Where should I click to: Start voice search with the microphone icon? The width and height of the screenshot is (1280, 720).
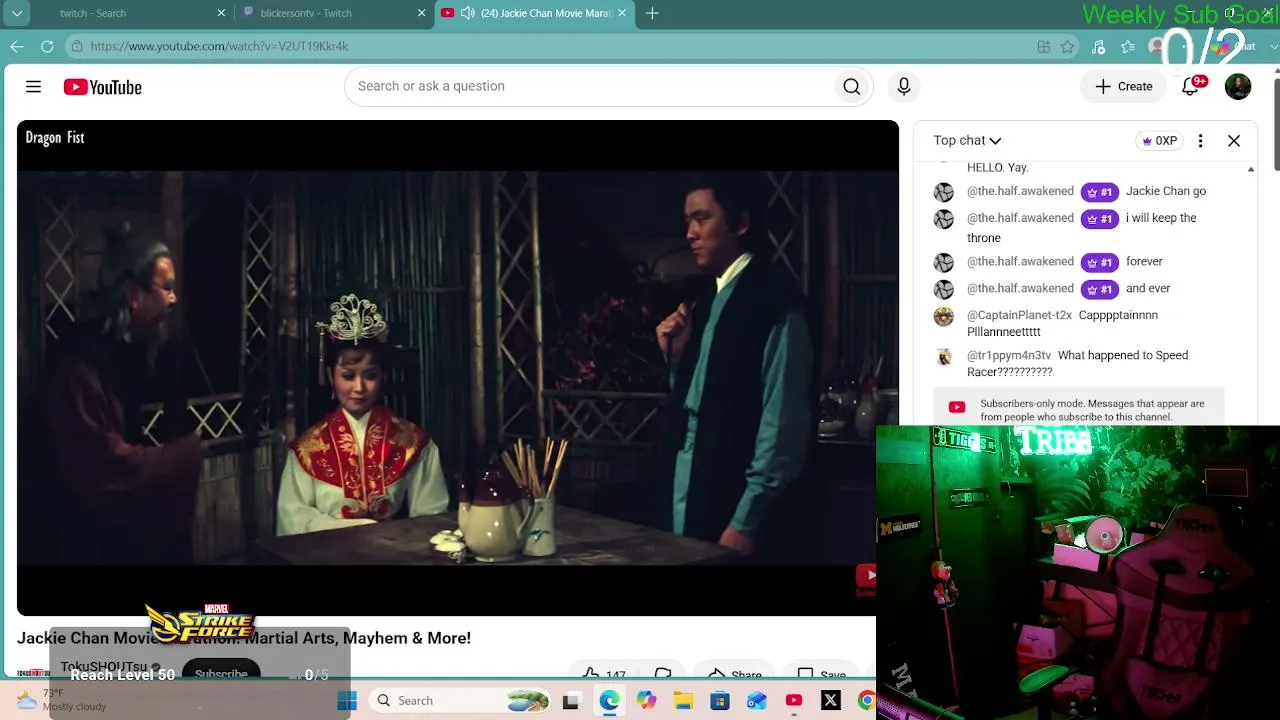904,87
